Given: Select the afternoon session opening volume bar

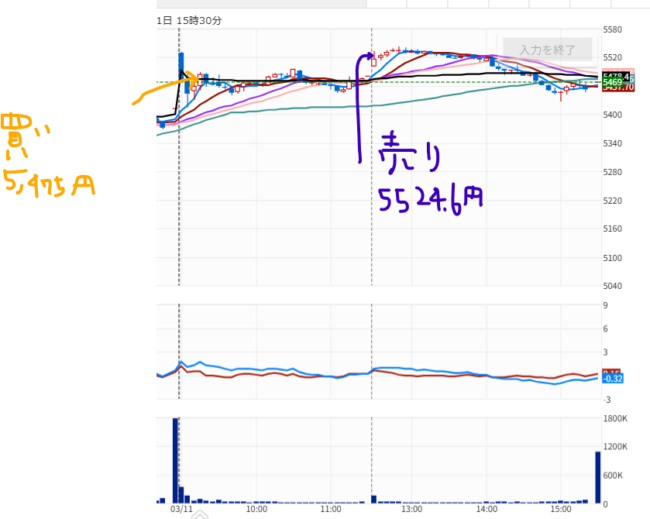Looking at the screenshot, I should tap(372, 498).
